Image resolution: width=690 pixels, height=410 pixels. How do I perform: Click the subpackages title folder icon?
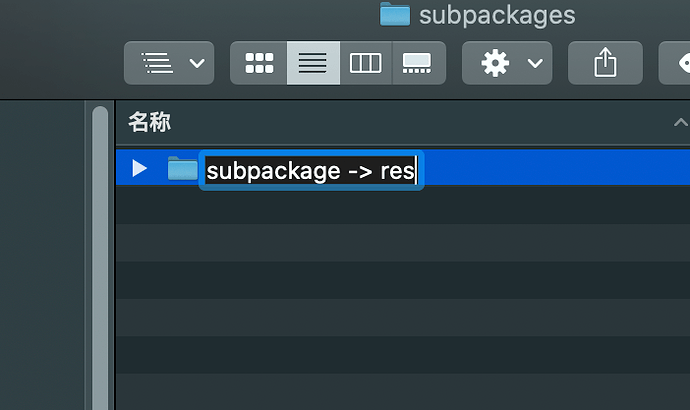point(395,15)
